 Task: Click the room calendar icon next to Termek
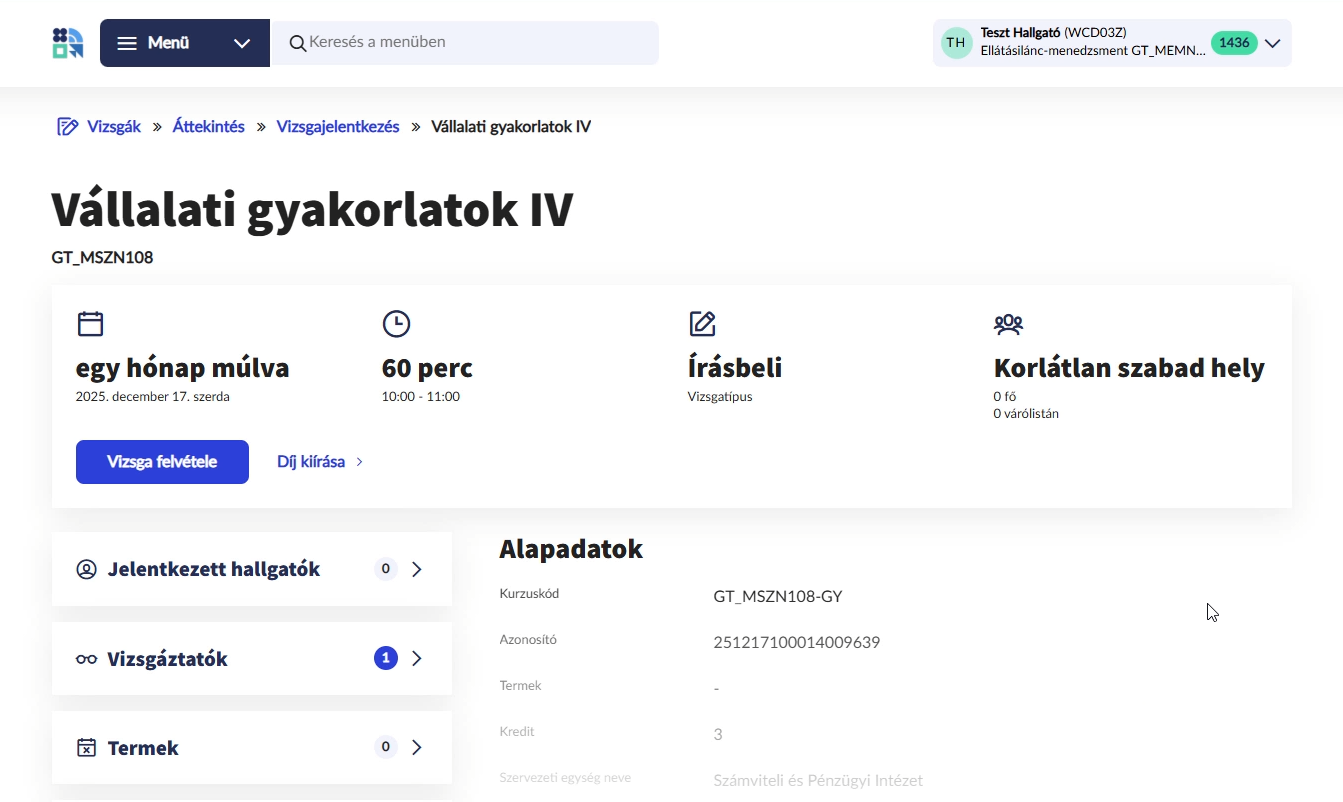click(85, 746)
